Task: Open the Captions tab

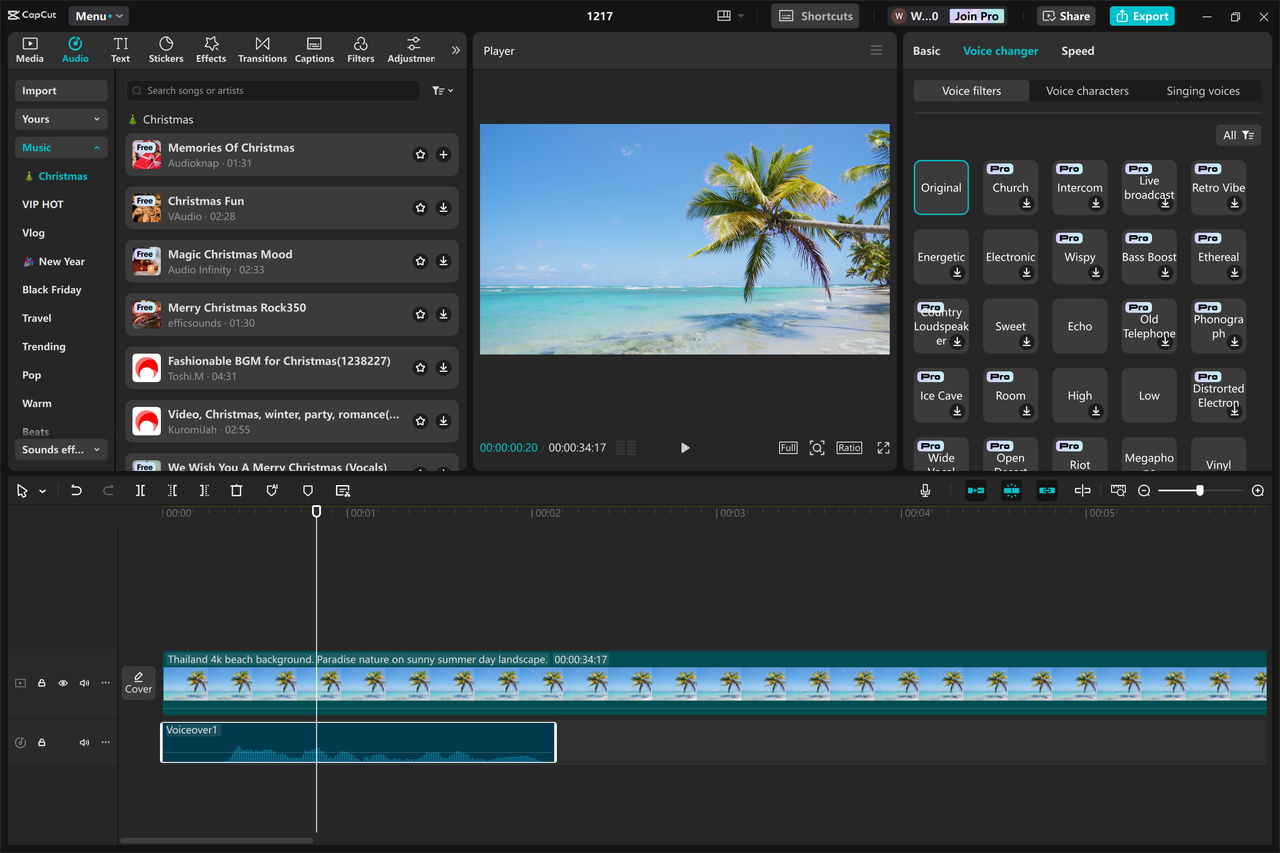Action: [314, 50]
